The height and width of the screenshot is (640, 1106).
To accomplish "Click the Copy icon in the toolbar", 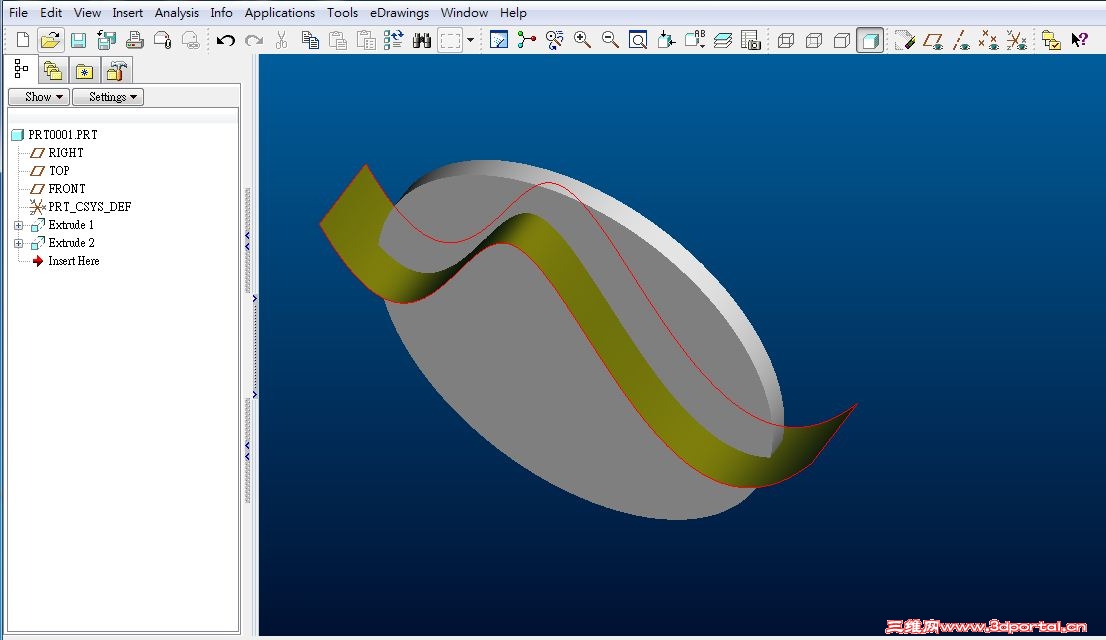I will (x=310, y=40).
